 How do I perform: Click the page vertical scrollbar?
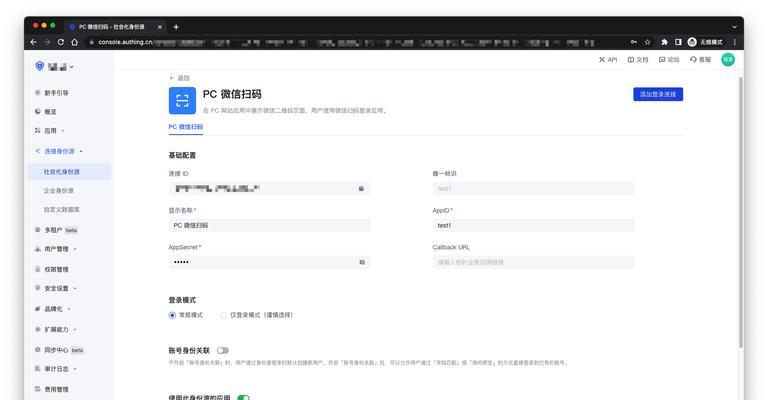tap(741, 212)
